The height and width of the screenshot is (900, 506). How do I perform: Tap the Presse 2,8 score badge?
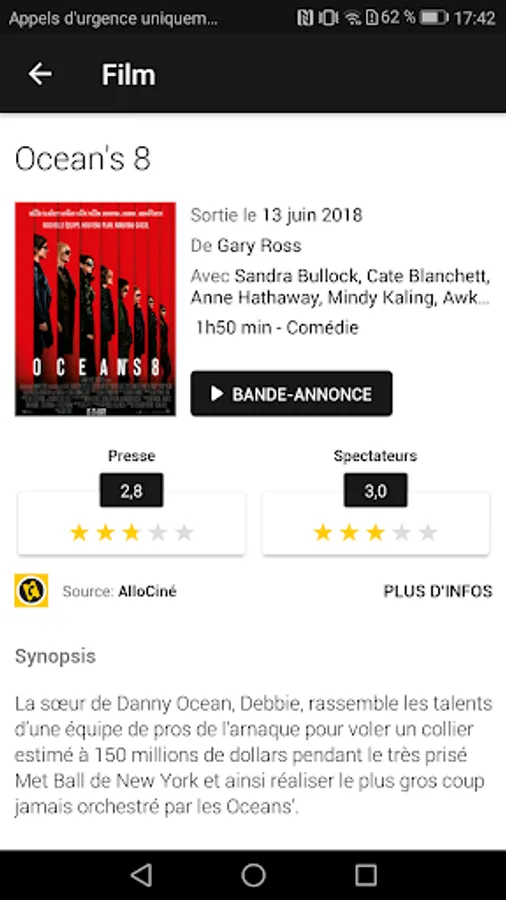pos(131,490)
